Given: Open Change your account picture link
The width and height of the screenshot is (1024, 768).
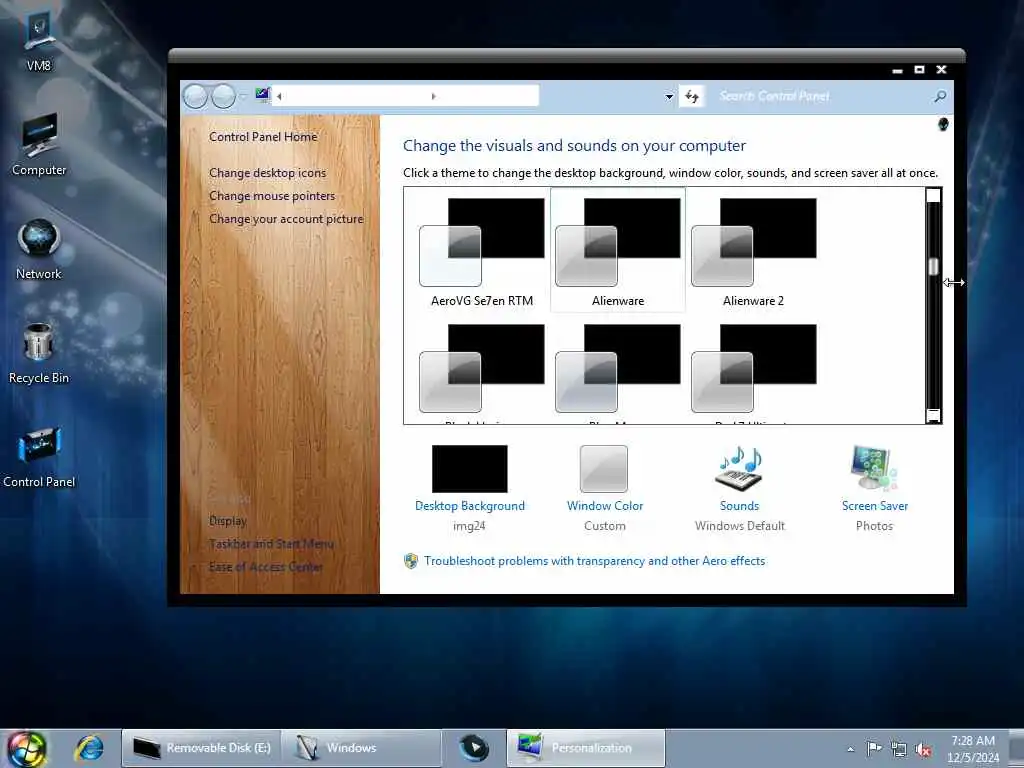Looking at the screenshot, I should pos(286,219).
